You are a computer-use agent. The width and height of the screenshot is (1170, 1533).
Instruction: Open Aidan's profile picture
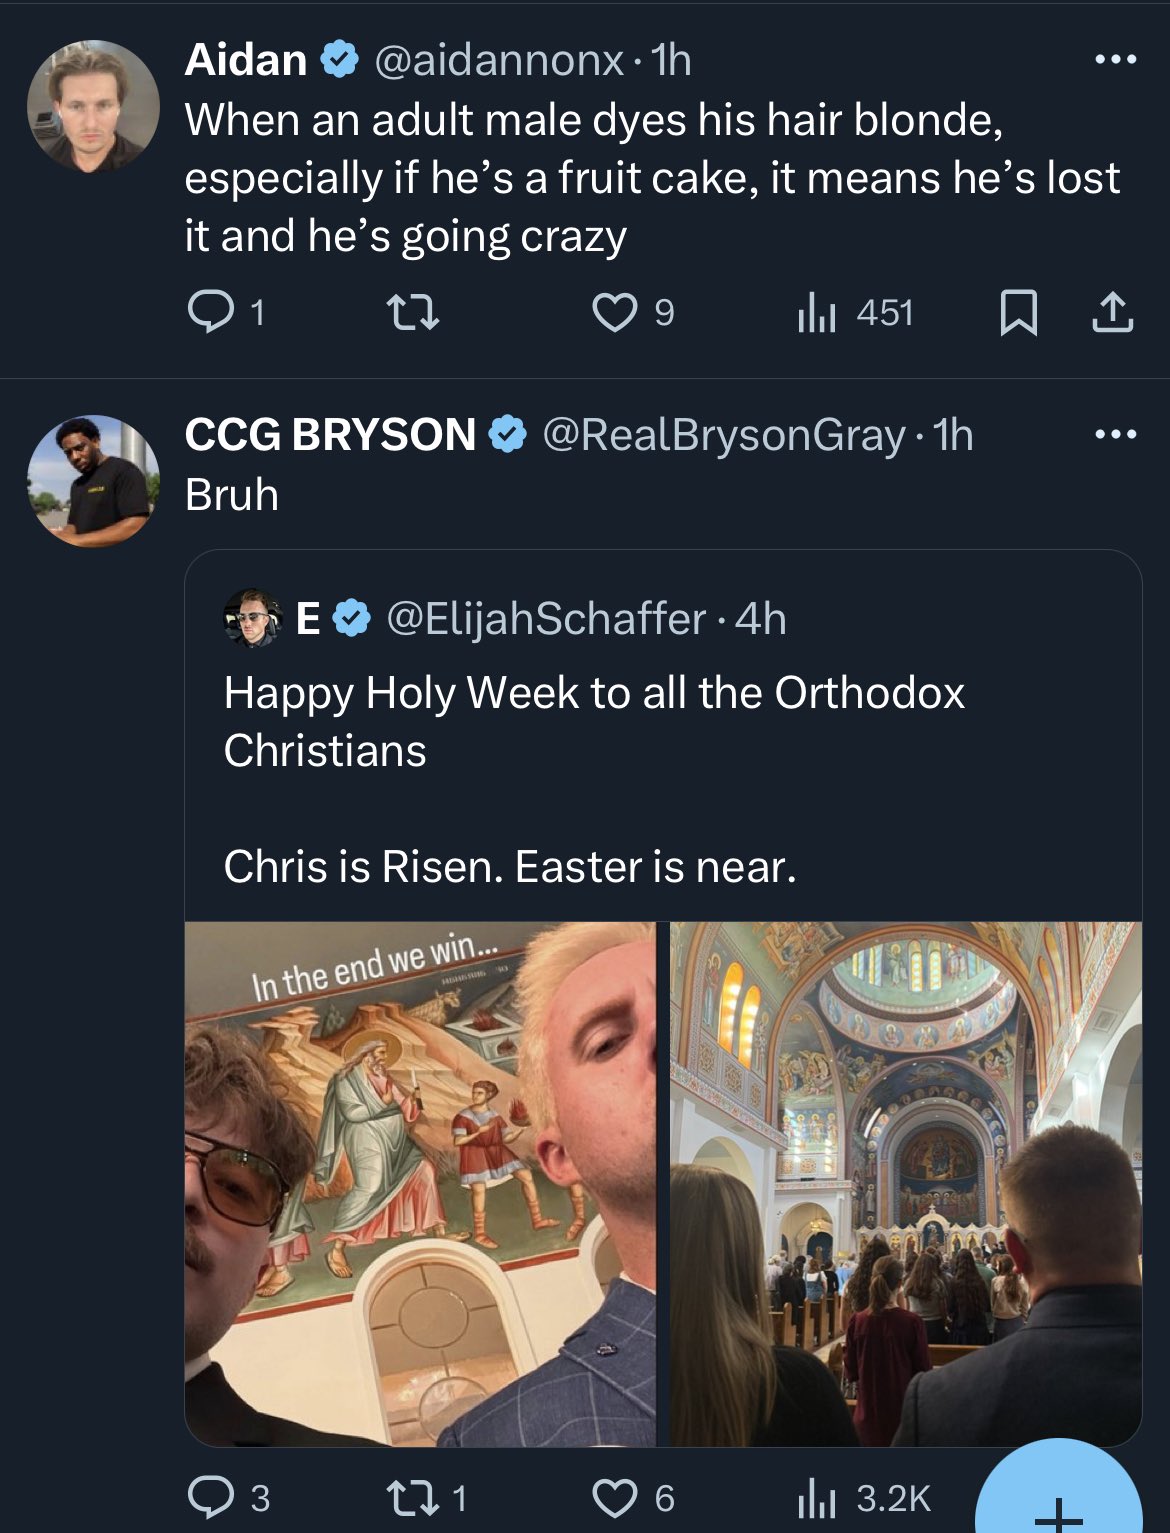tap(93, 106)
